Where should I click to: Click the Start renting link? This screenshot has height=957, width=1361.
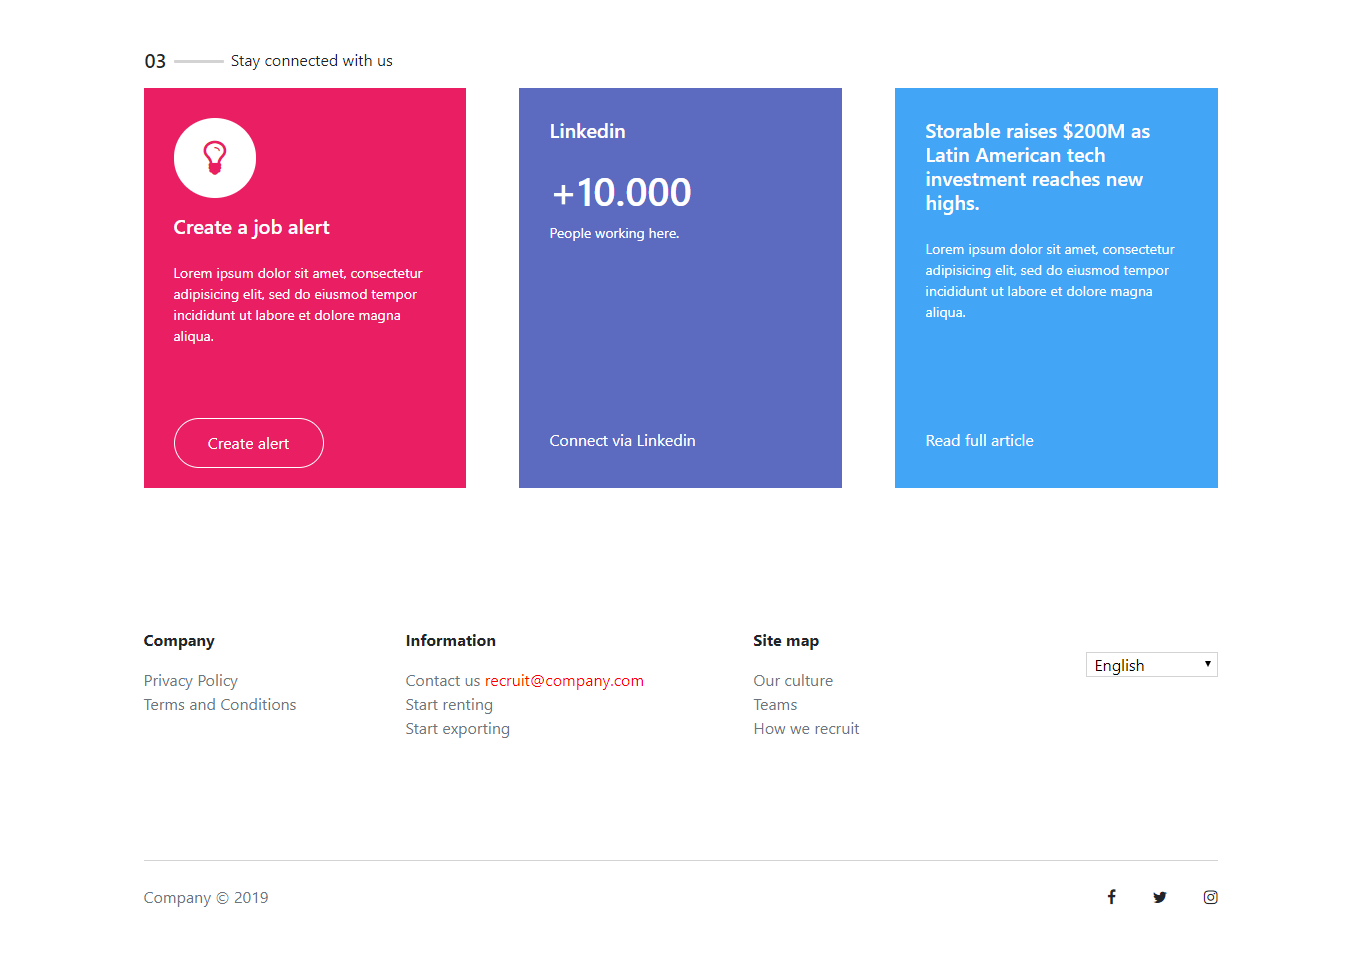click(449, 704)
